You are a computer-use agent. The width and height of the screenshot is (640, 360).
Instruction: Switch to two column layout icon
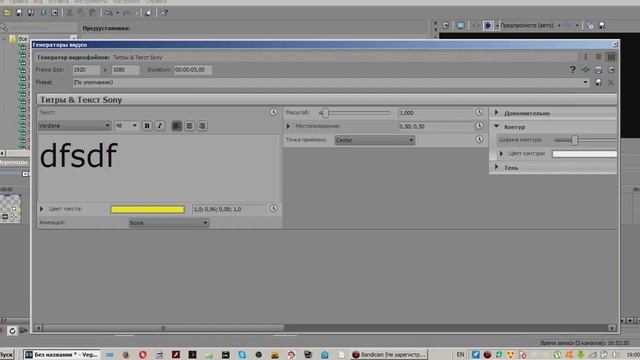tap(598, 57)
